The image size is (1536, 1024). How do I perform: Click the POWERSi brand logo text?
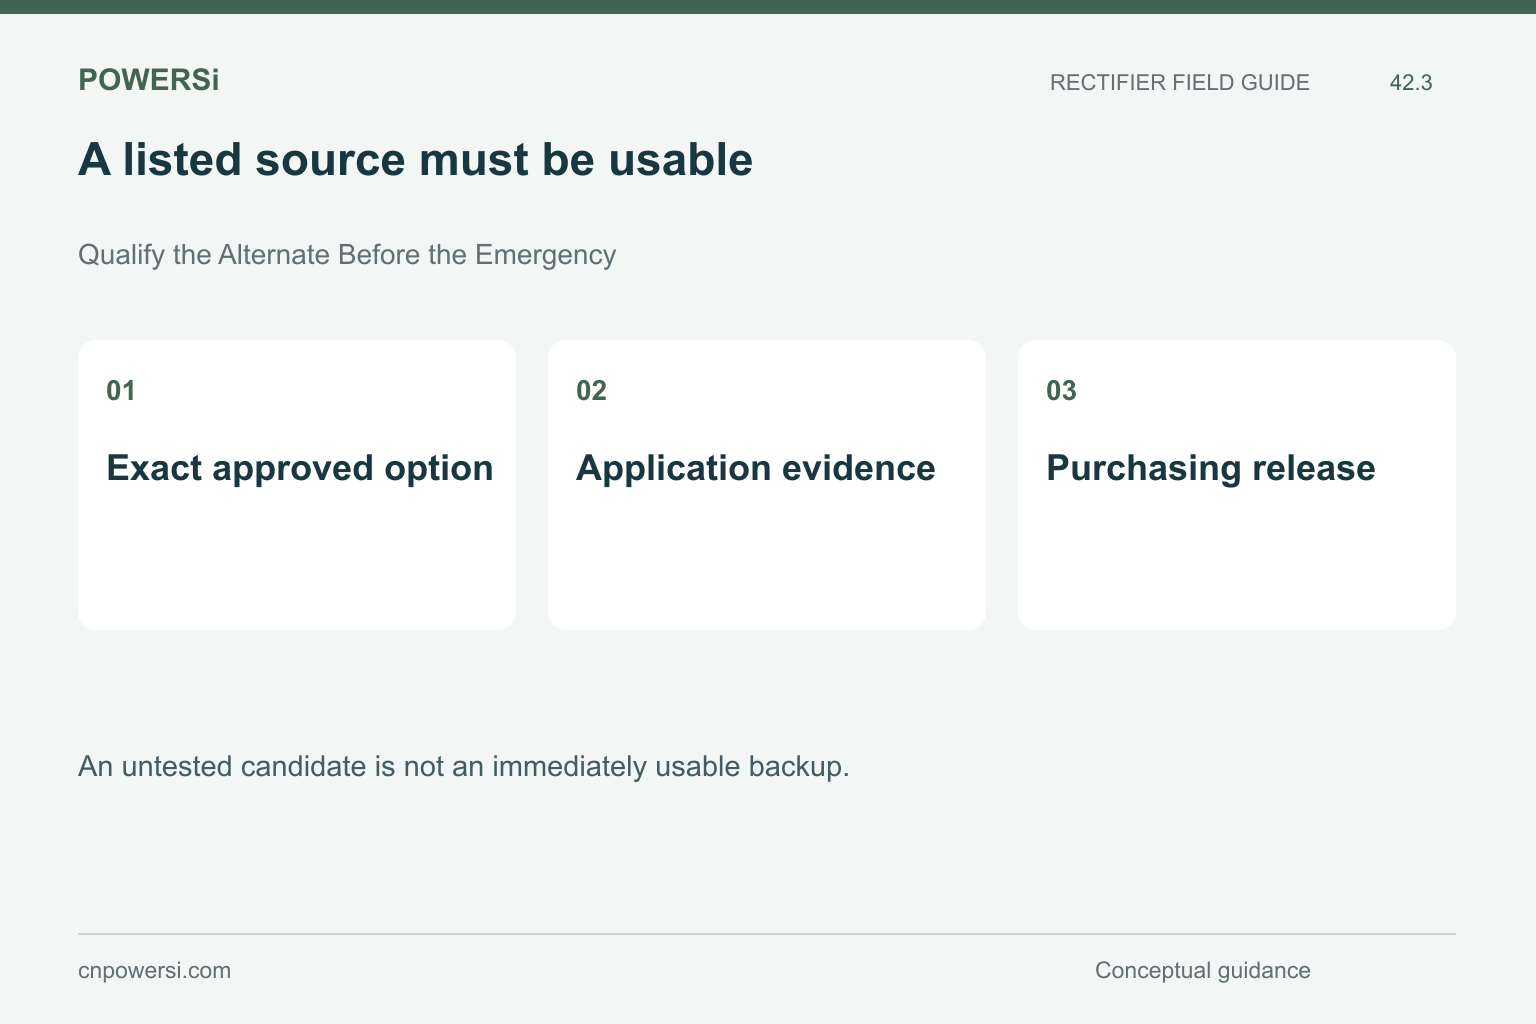[148, 80]
